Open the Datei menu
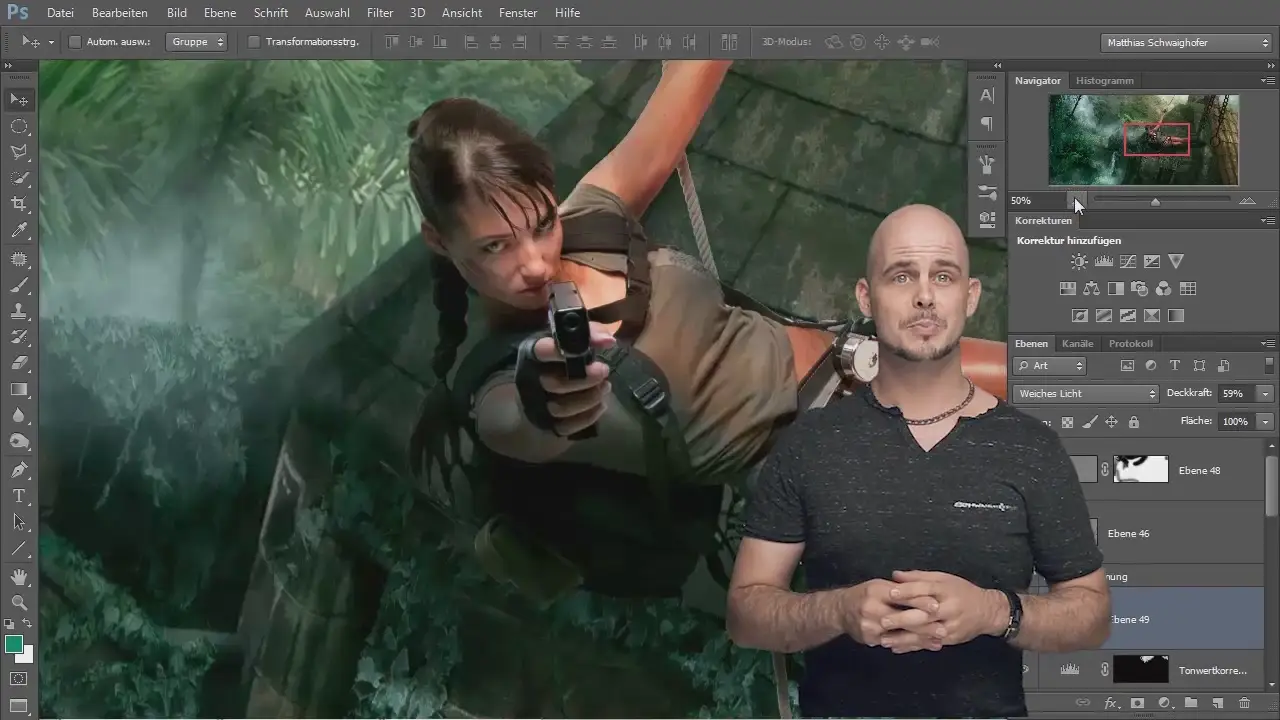1280x720 pixels. coord(60,13)
